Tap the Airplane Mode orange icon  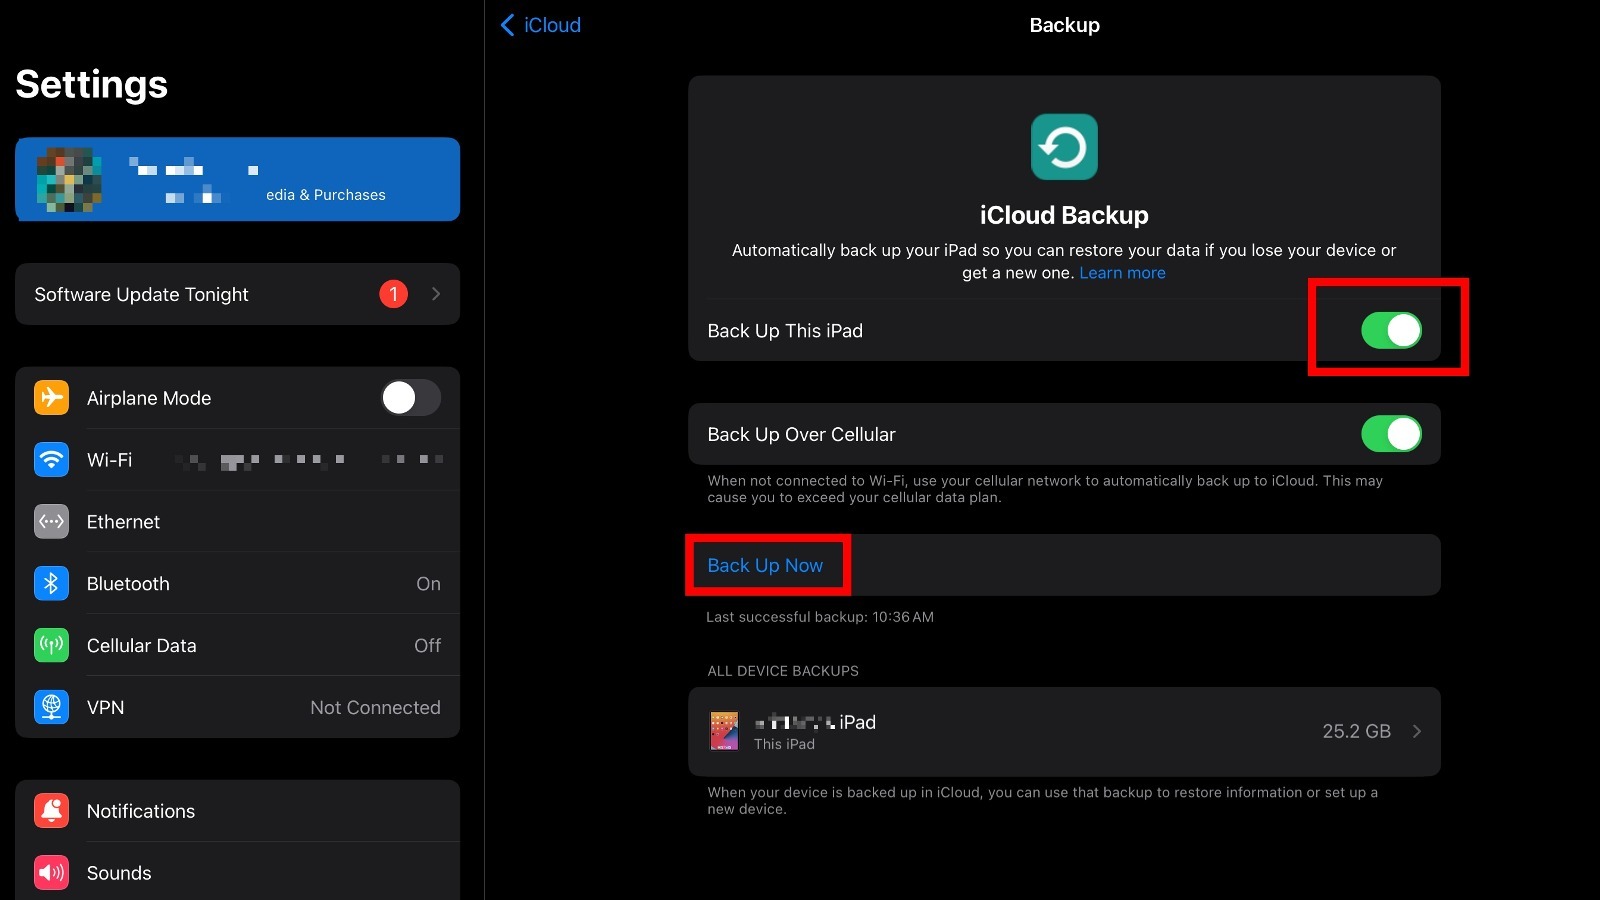point(51,398)
